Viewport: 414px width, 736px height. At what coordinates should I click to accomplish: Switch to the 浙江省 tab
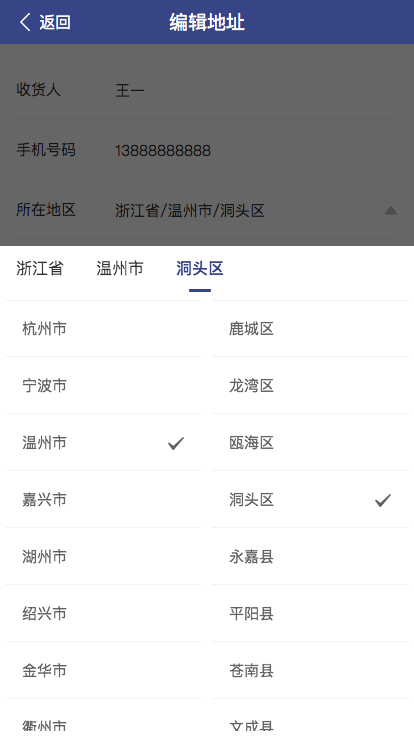point(39,268)
